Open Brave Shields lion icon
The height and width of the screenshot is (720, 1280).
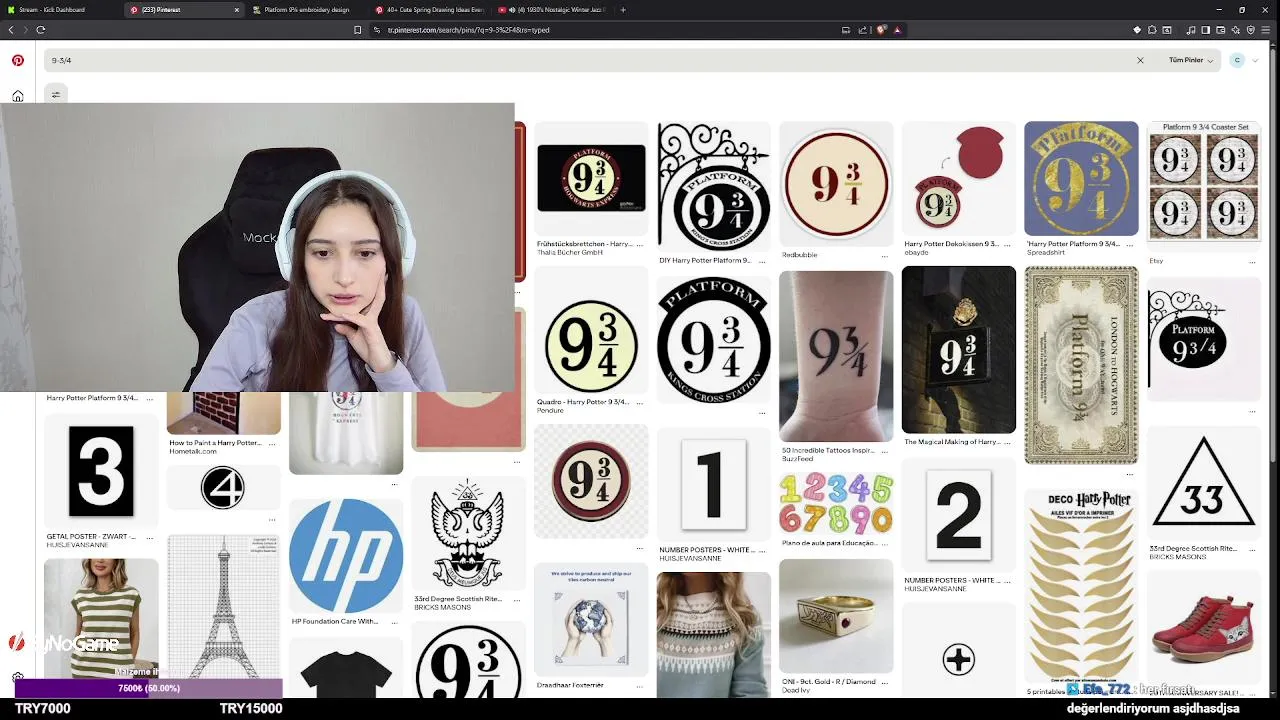pos(881,30)
